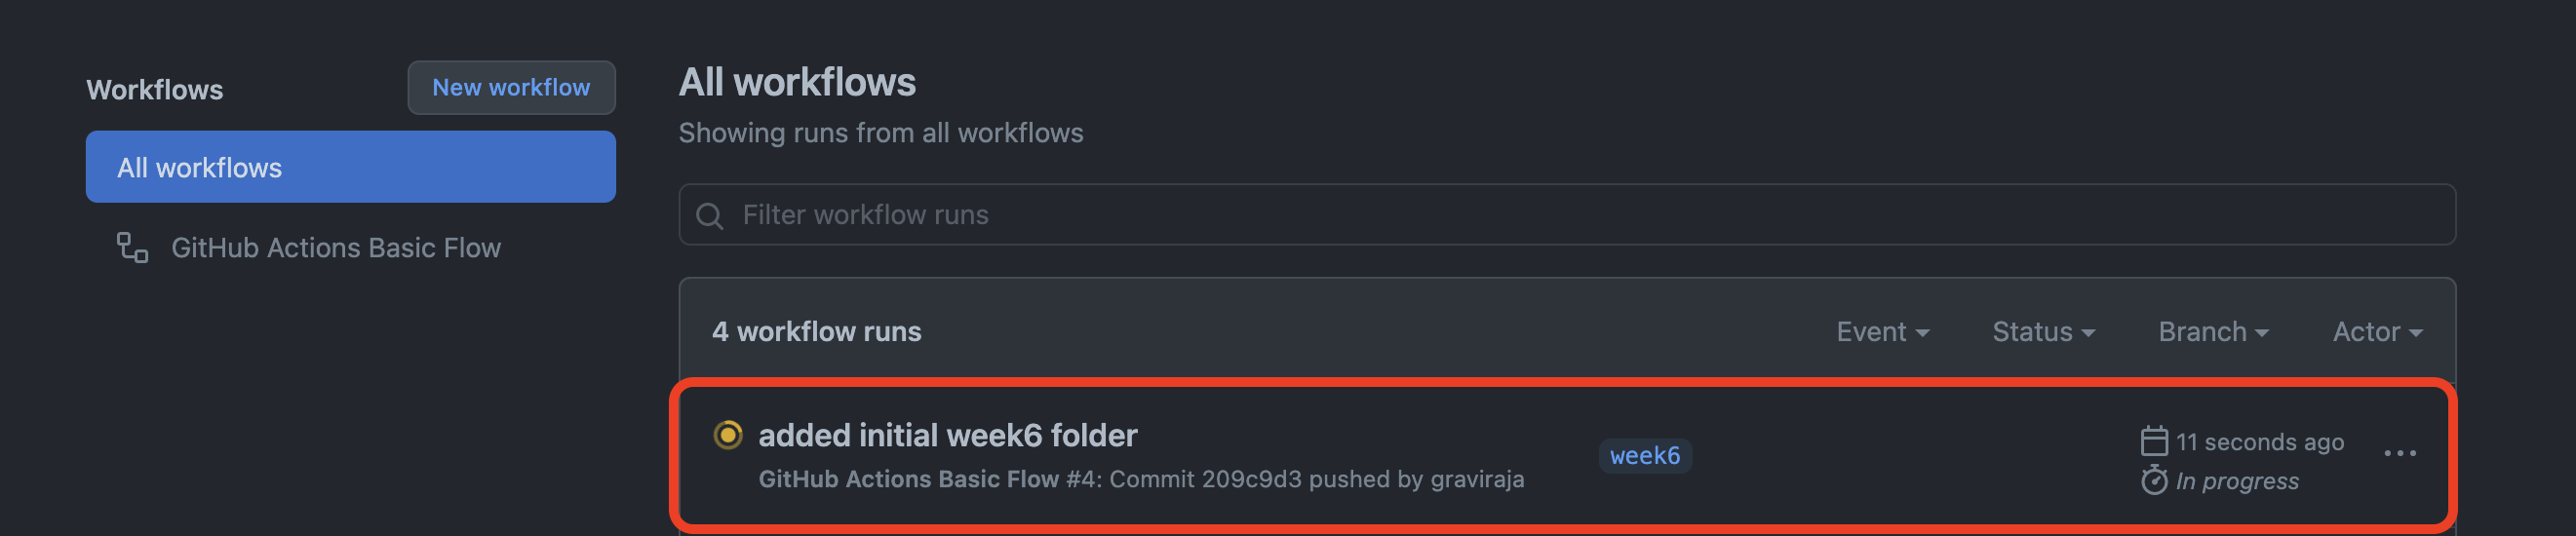Image resolution: width=2576 pixels, height=536 pixels.
Task: Open the three-dot run options menu
Action: pos(2399,454)
